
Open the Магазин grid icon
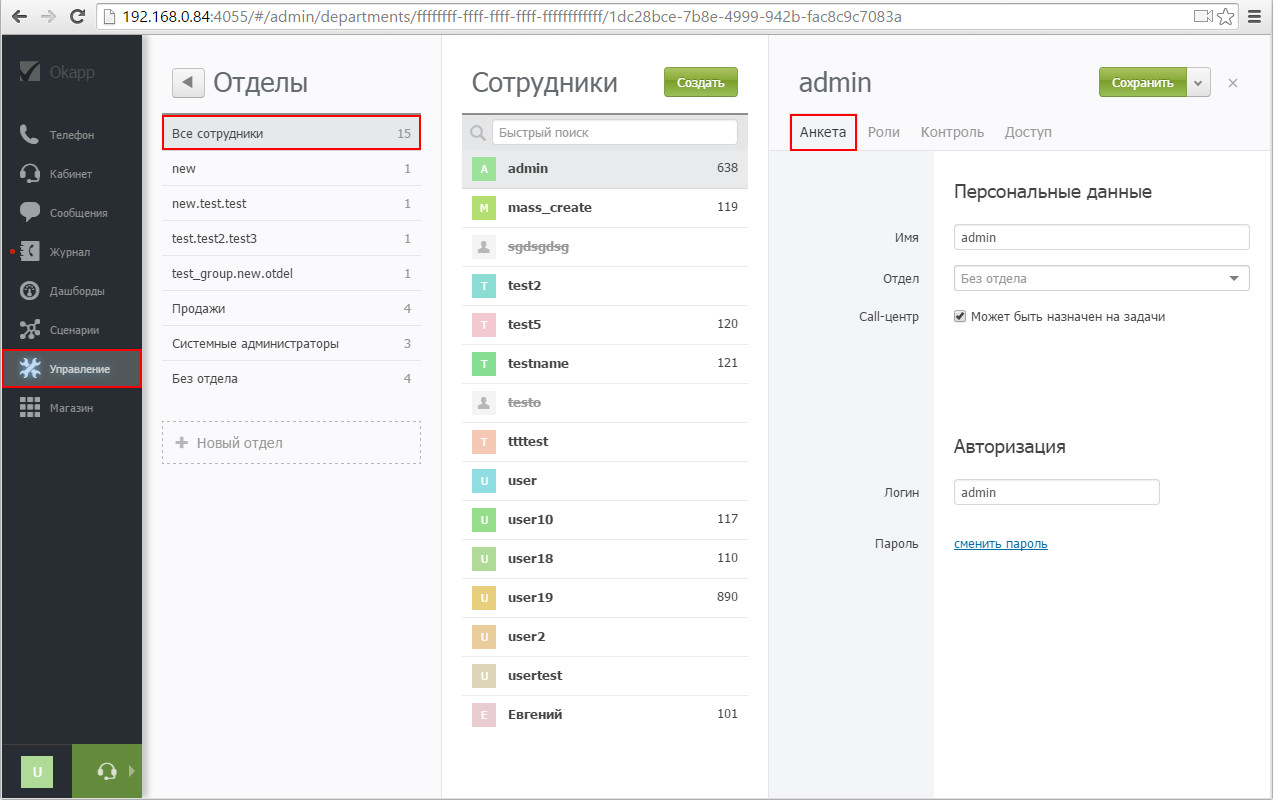pyautogui.click(x=30, y=408)
